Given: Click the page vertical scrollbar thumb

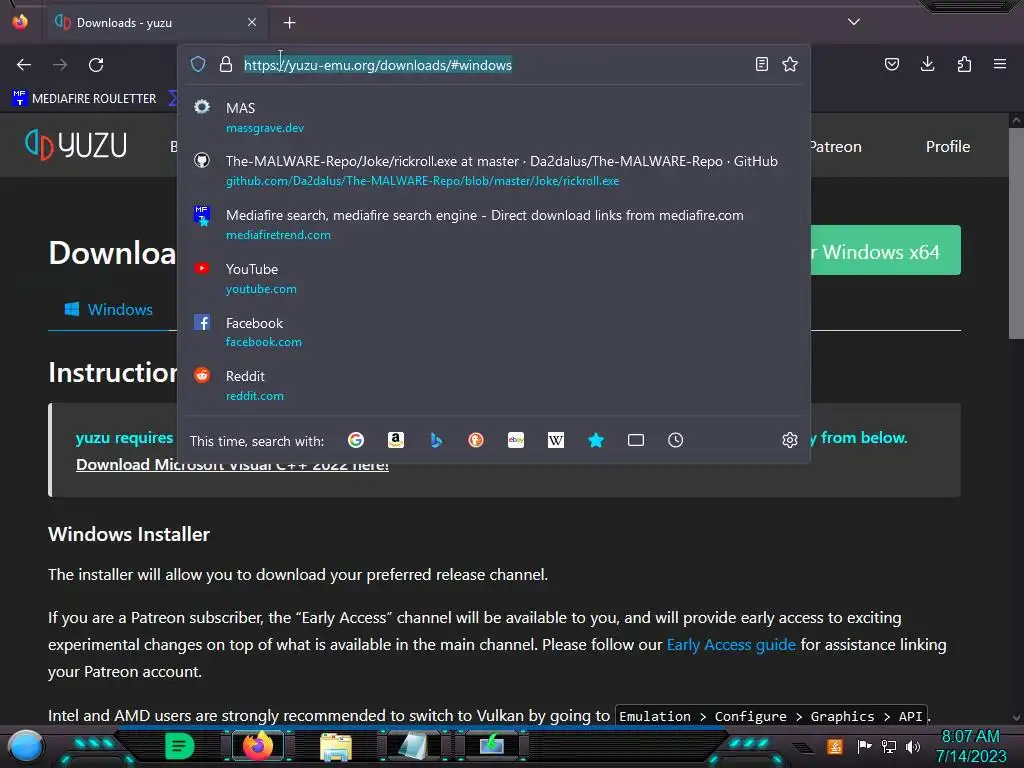Looking at the screenshot, I should point(1016,232).
